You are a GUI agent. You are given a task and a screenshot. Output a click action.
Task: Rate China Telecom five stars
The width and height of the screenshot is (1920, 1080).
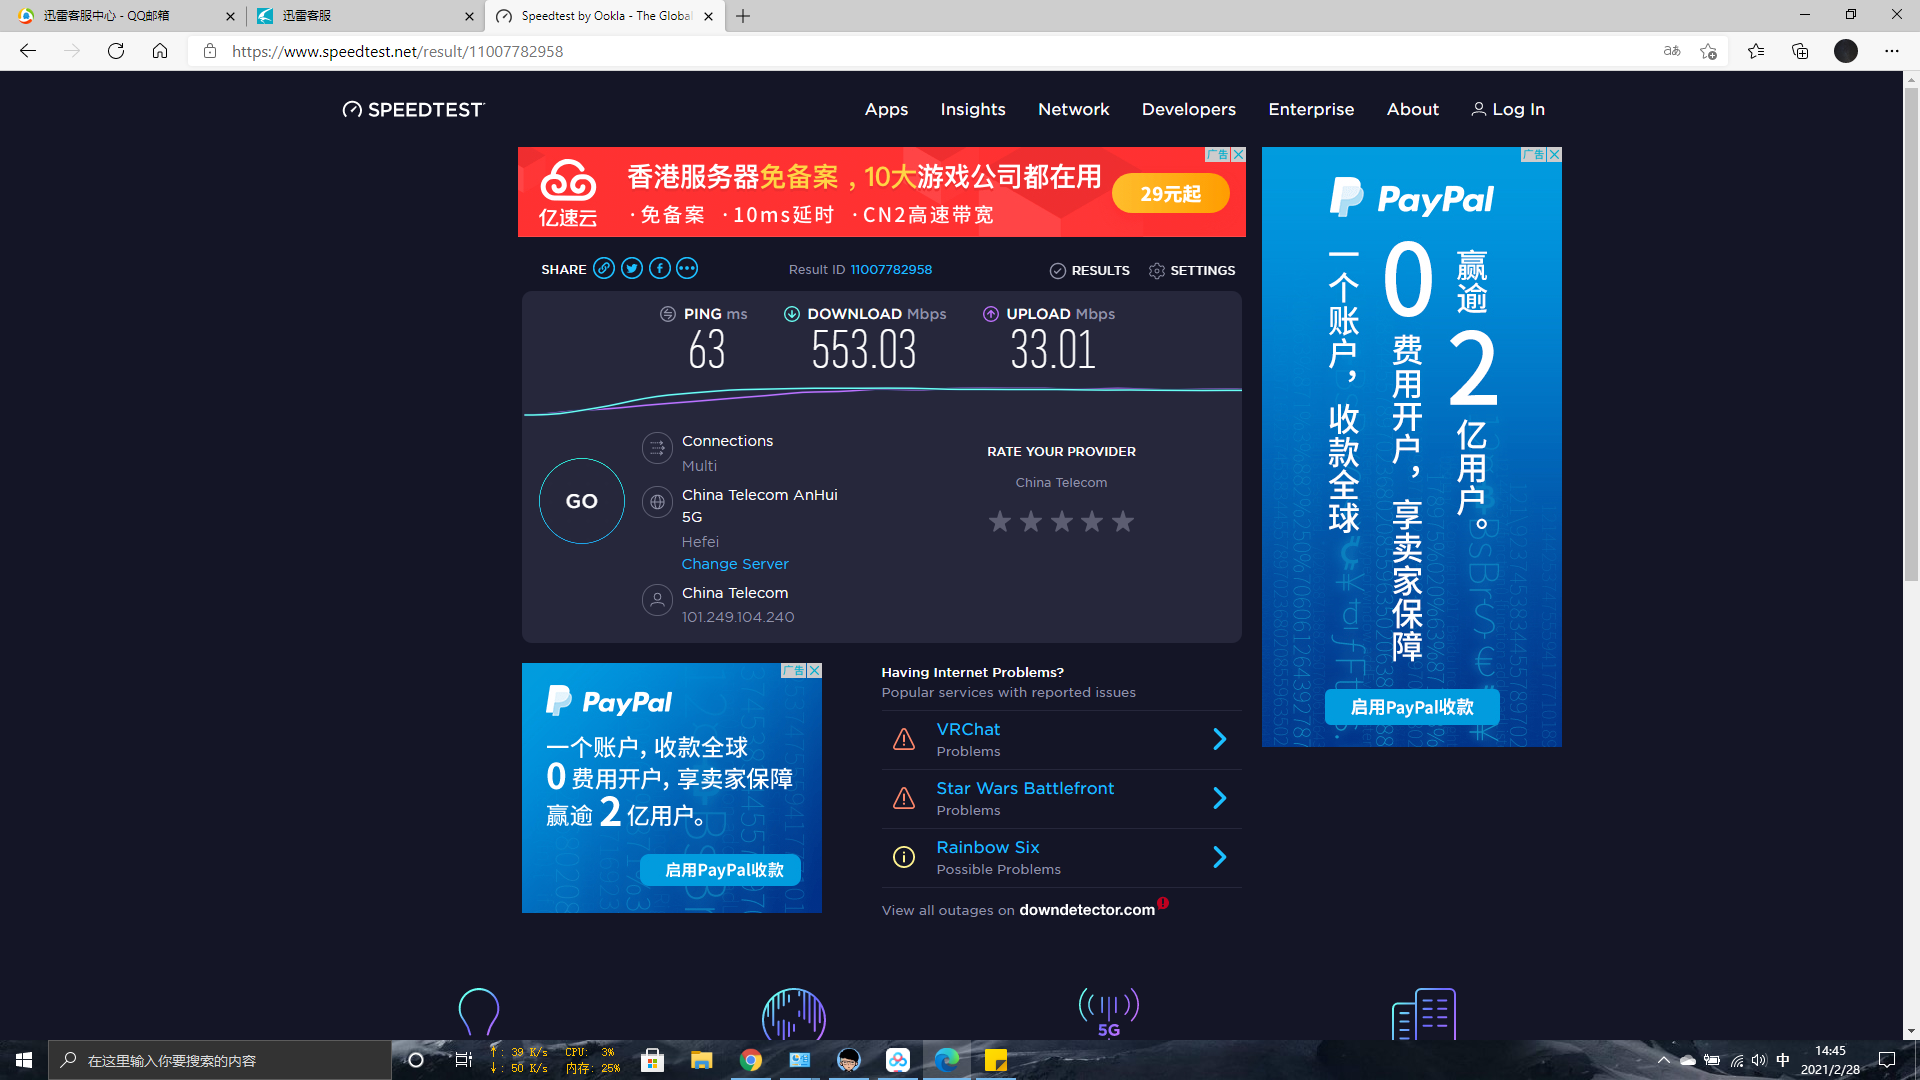pos(1123,521)
